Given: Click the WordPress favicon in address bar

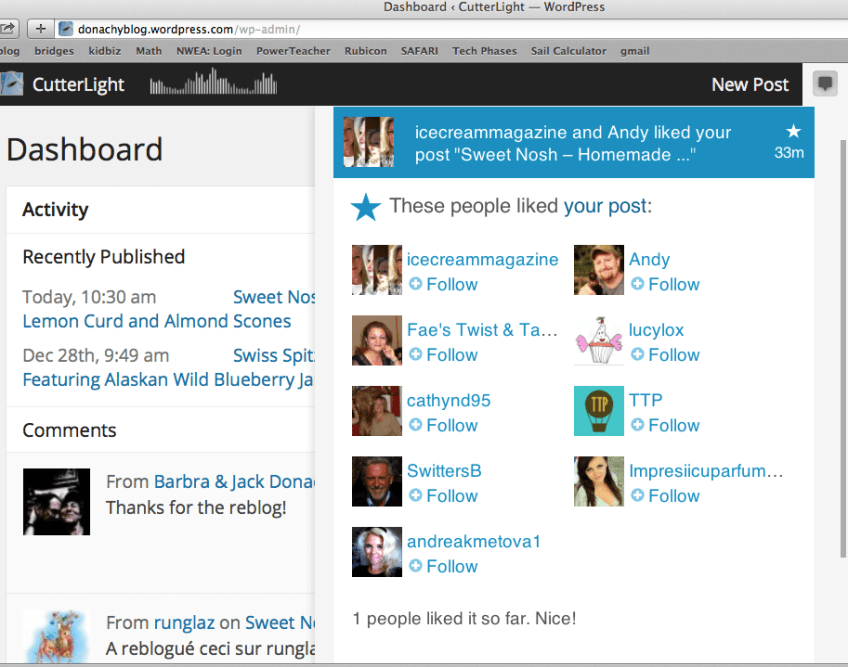Looking at the screenshot, I should [x=67, y=29].
